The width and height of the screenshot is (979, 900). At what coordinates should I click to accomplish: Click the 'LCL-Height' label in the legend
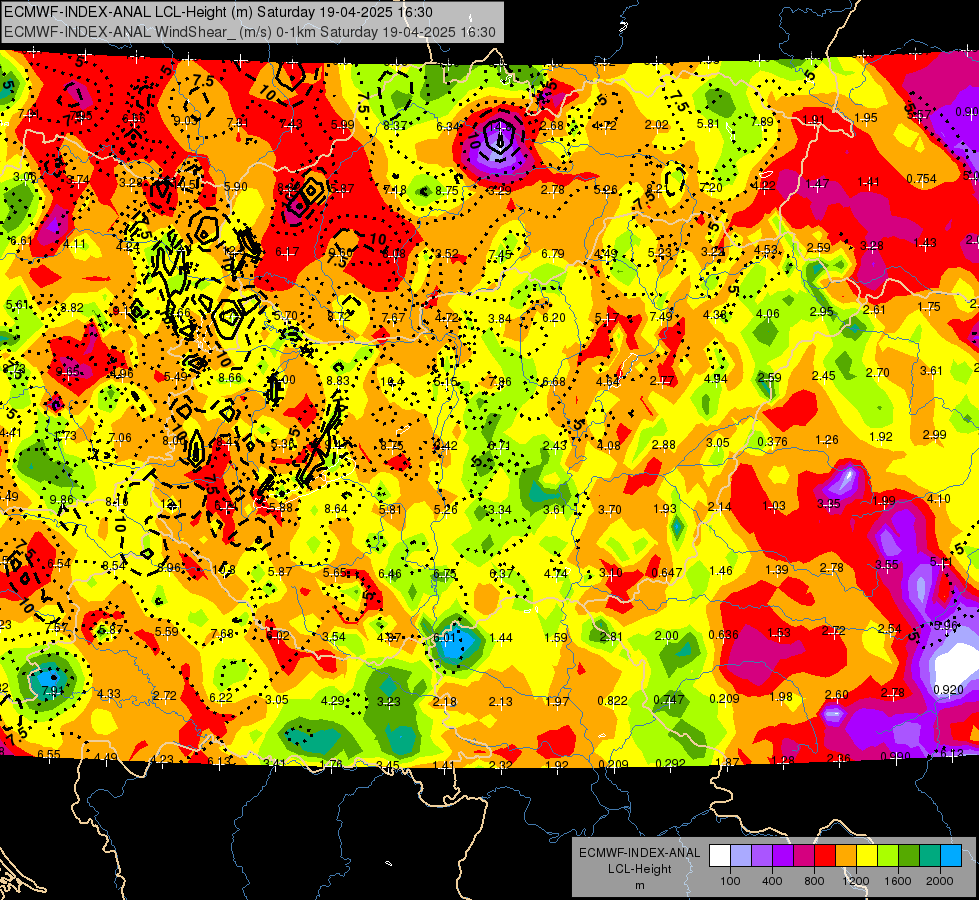click(639, 869)
